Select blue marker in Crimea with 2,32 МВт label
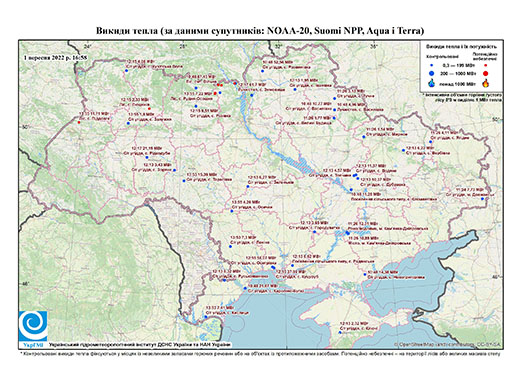 340,332
